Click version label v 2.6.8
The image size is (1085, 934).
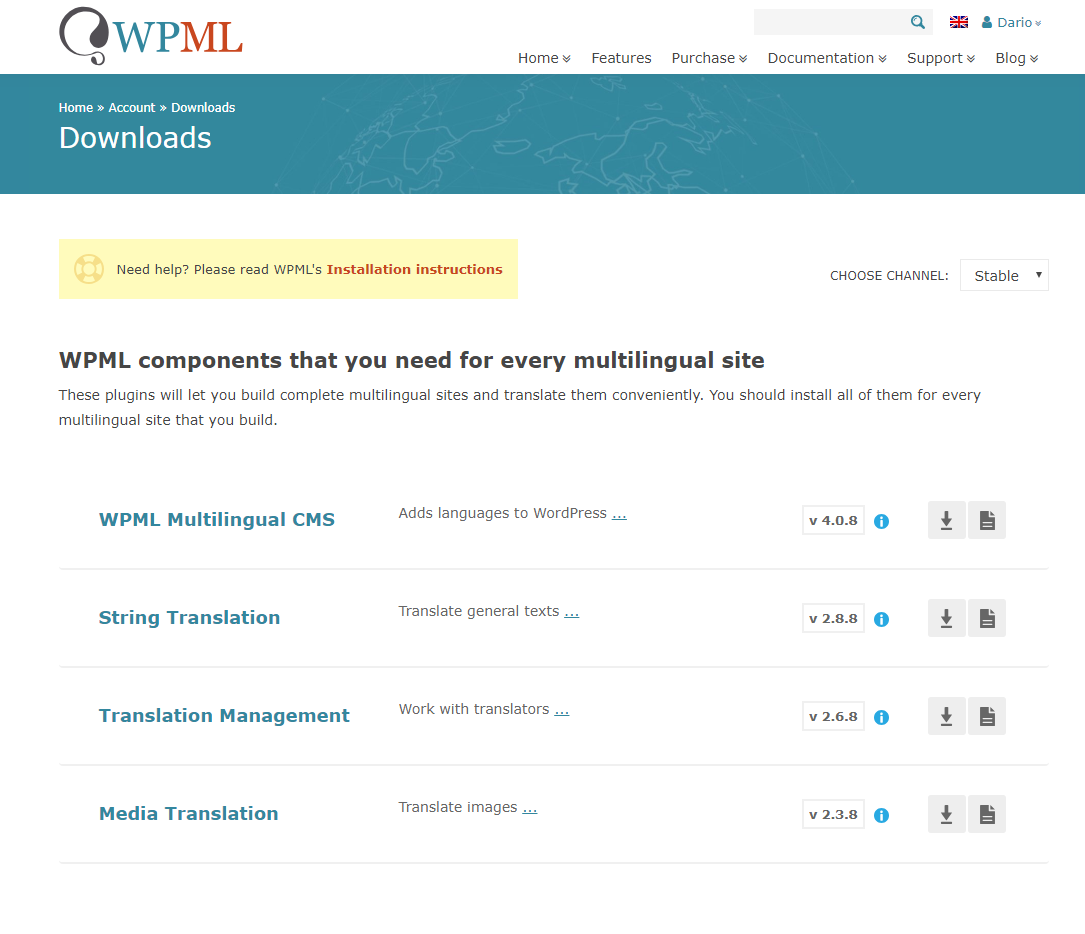pos(833,717)
